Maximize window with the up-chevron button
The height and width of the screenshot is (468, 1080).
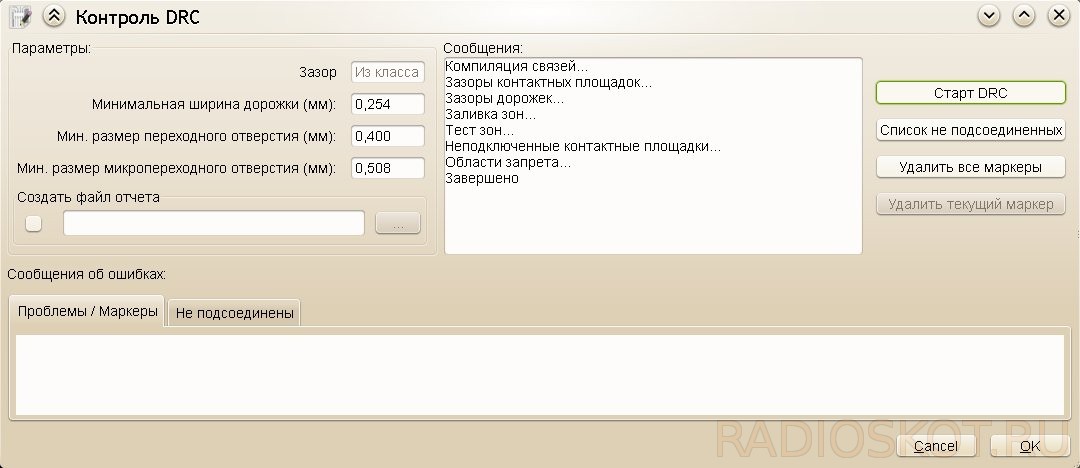[x=1024, y=16]
